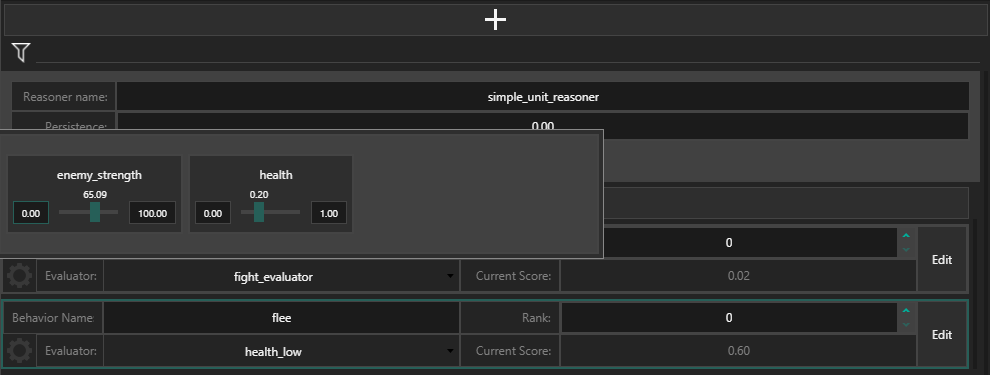Screen dimensions: 990x375
Task: Click the Reasoner name: label
Action: [x=65, y=97]
